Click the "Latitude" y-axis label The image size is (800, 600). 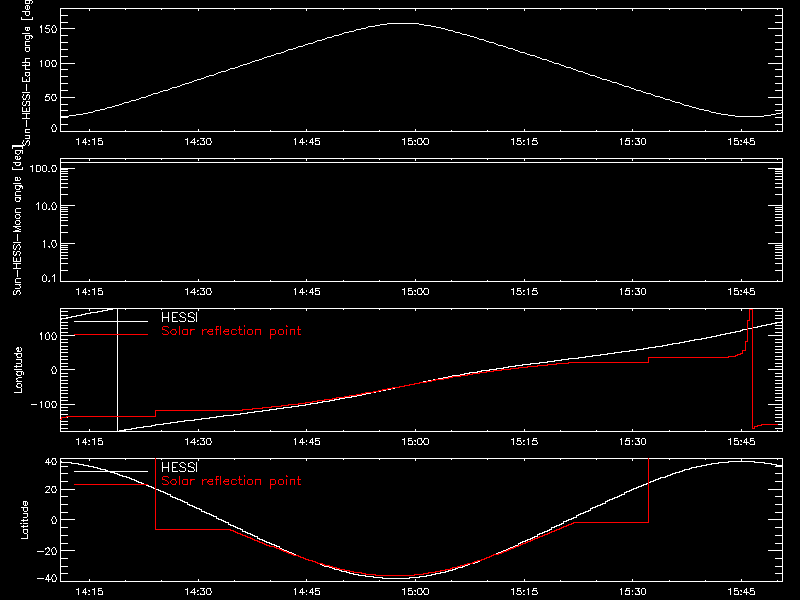tap(24, 520)
